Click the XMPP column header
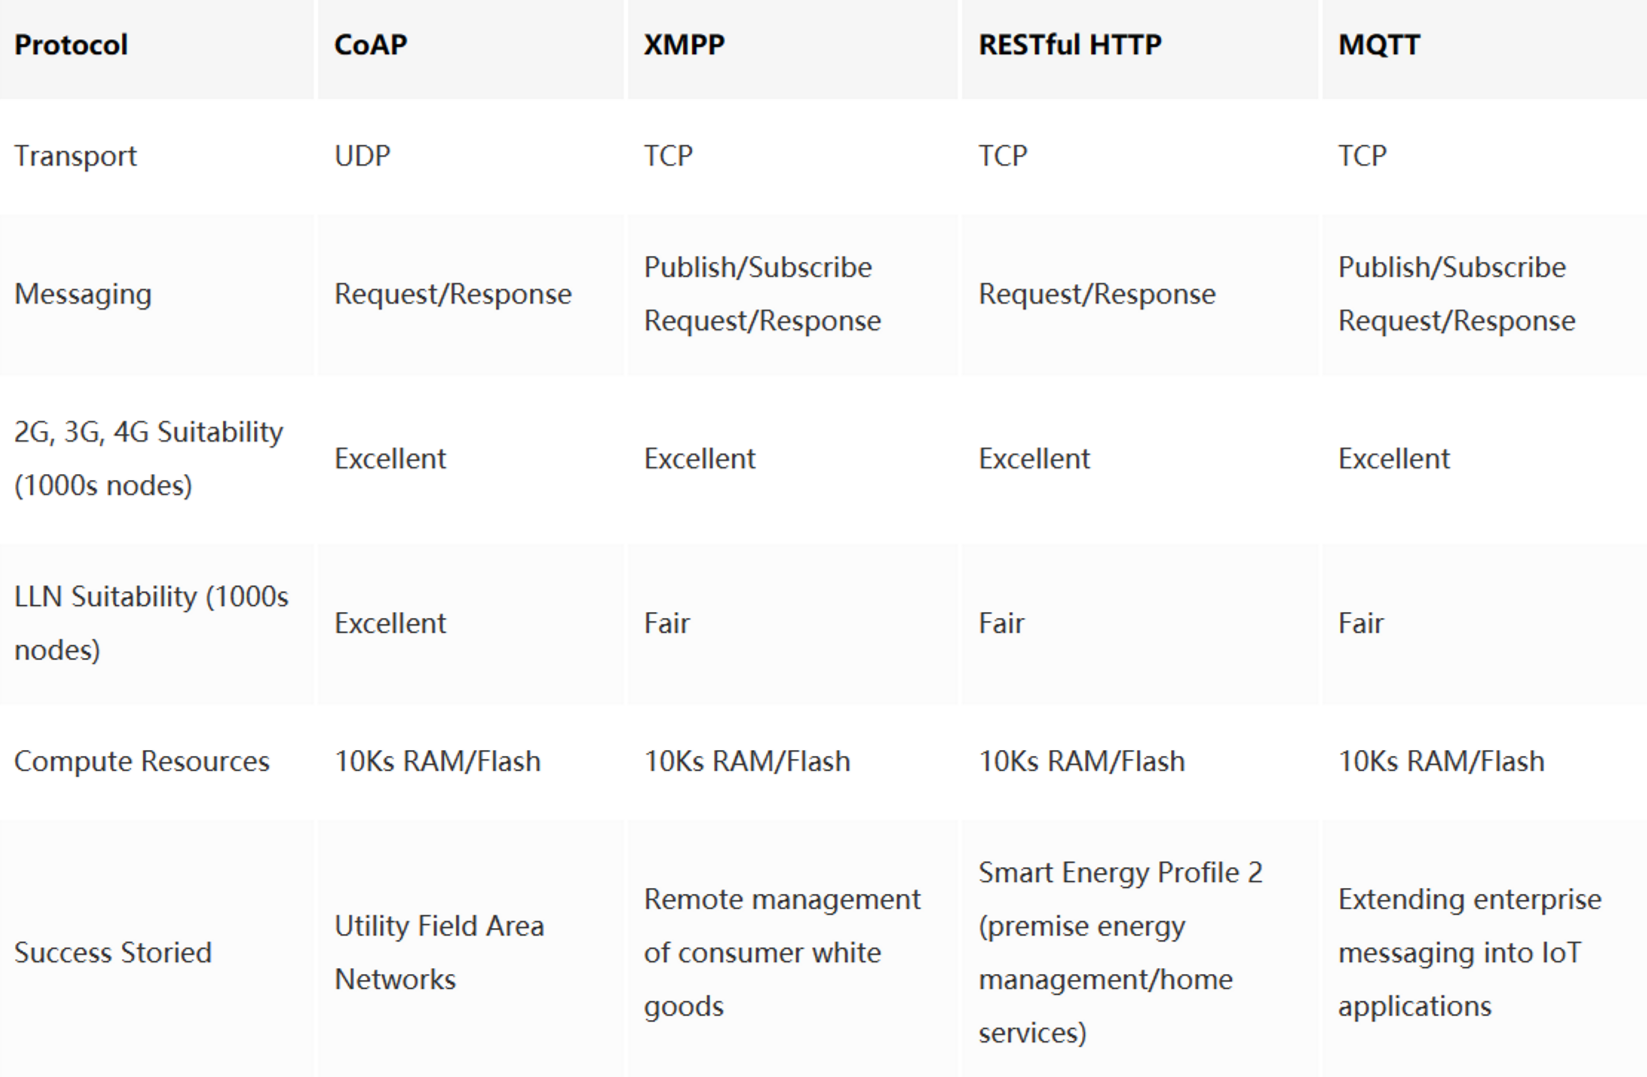The height and width of the screenshot is (1077, 1647). [684, 45]
